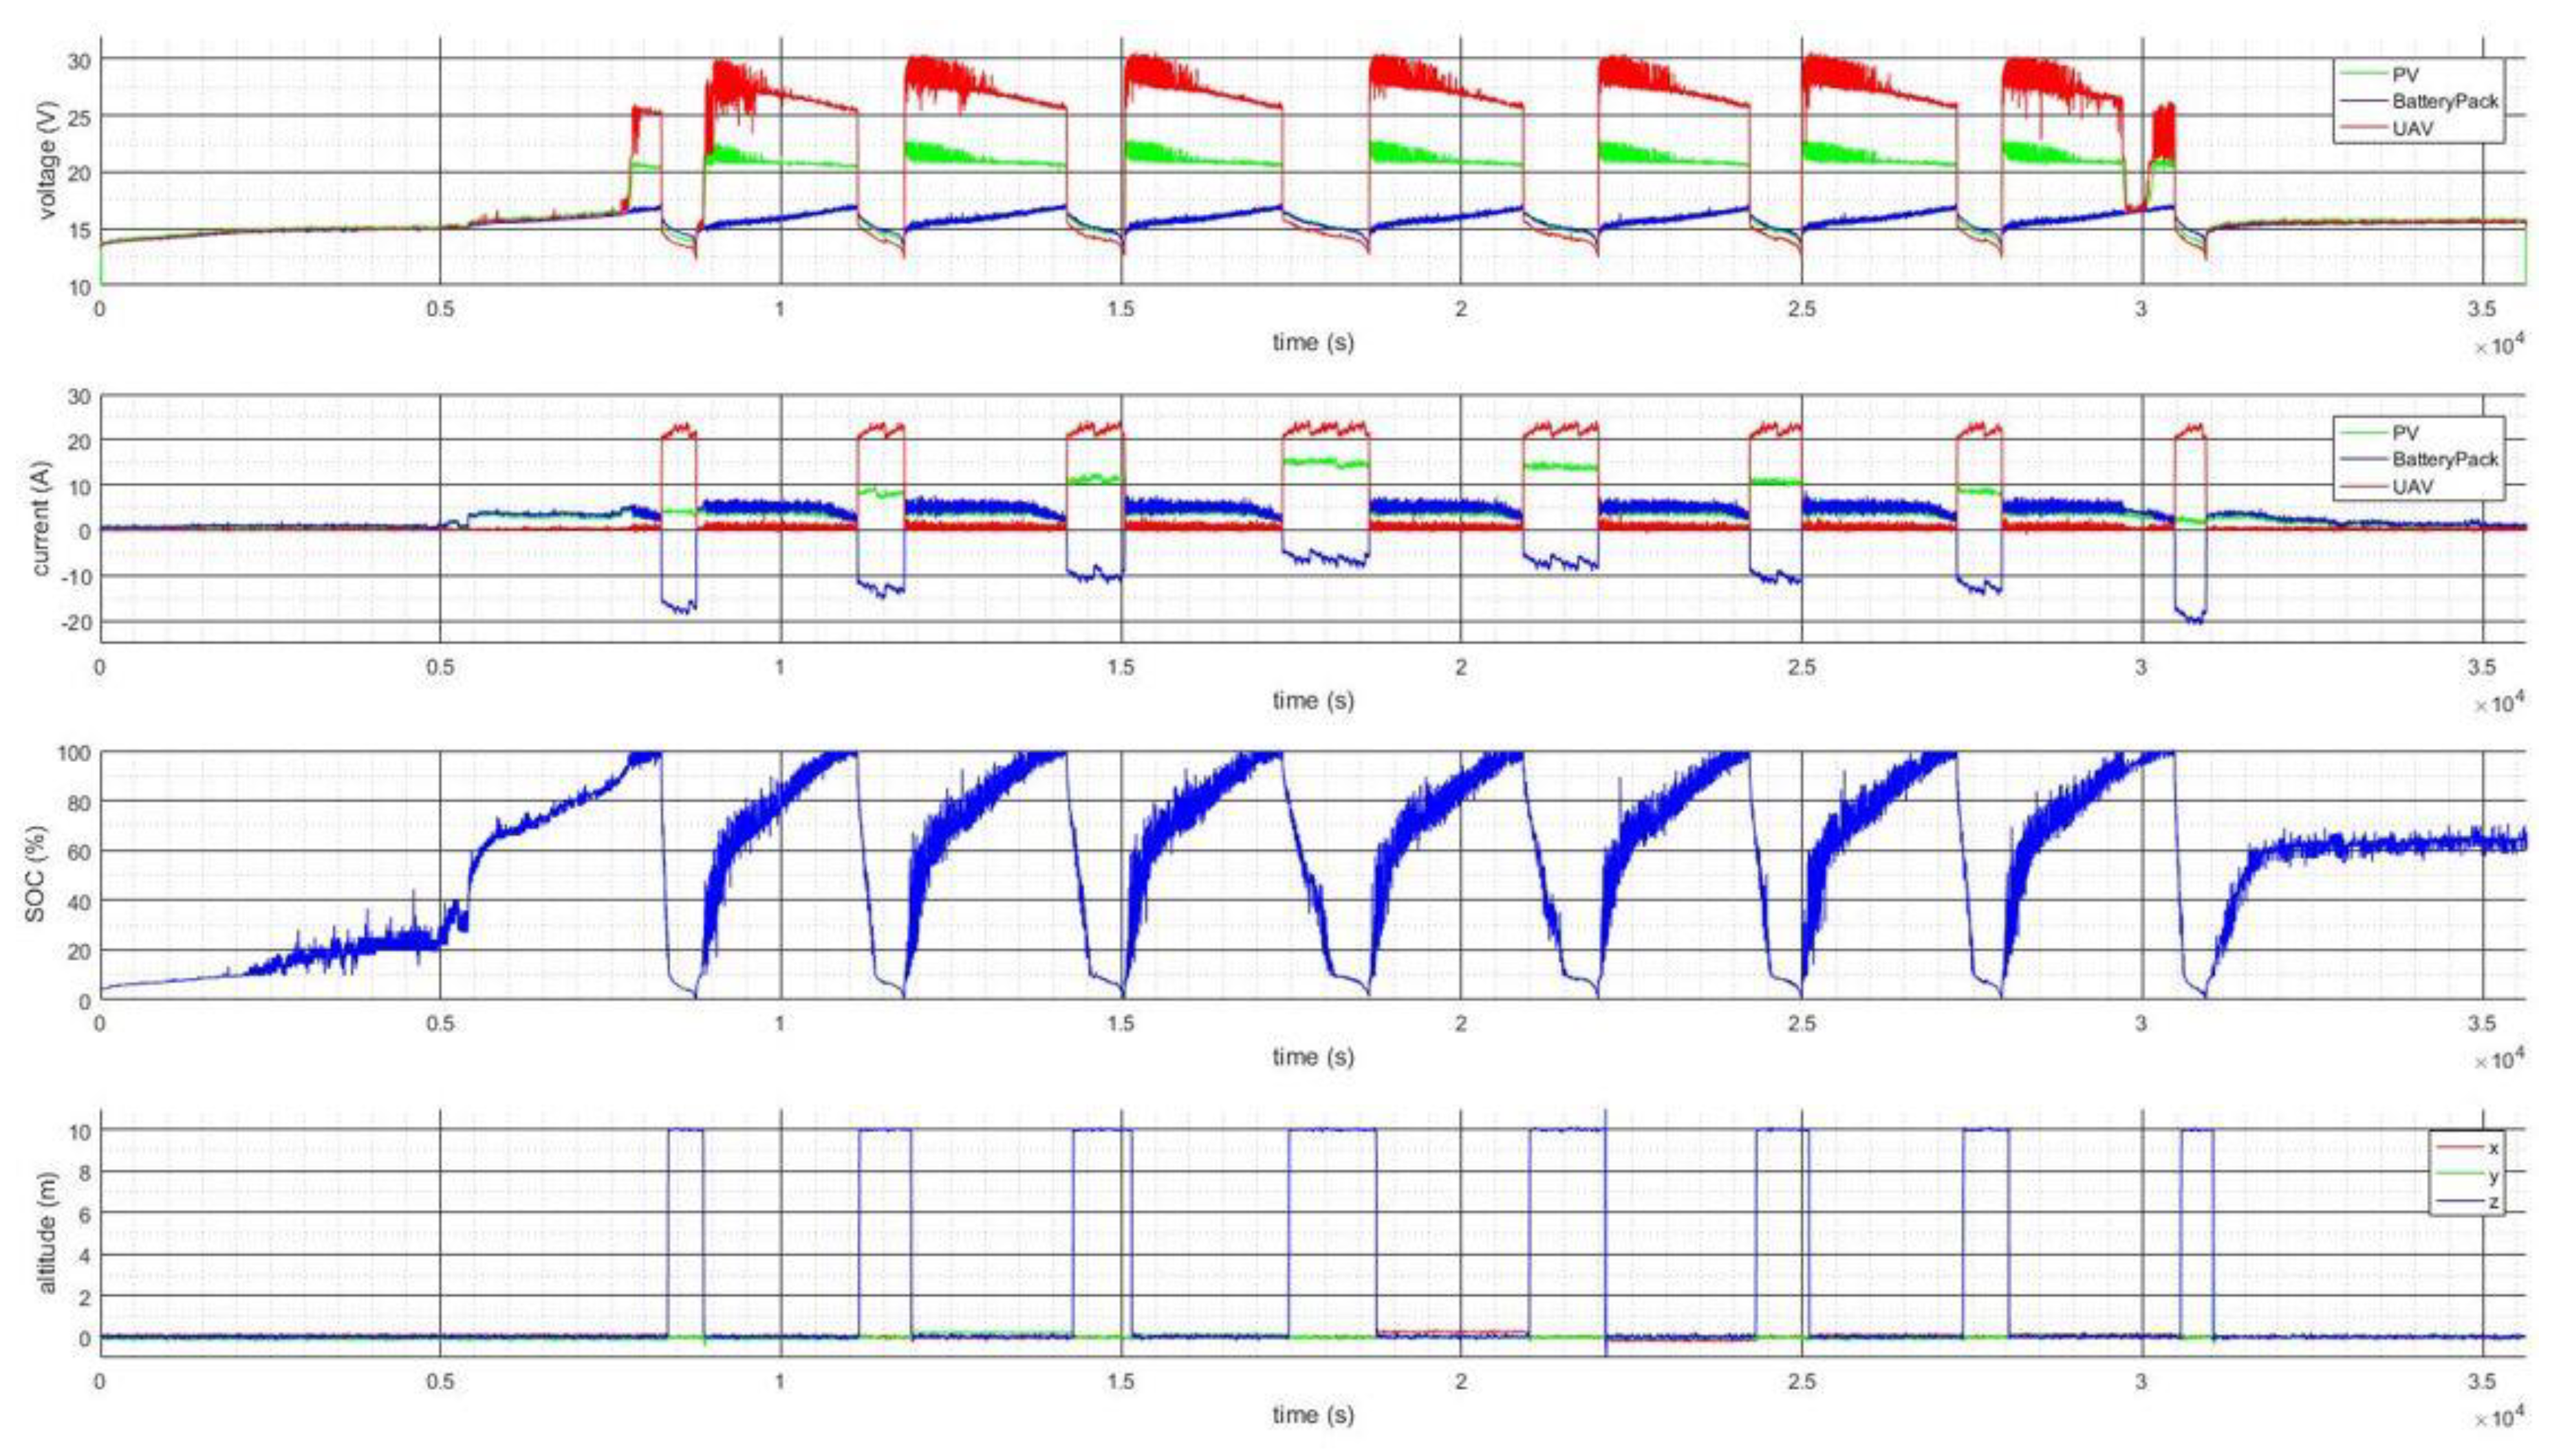The image size is (2561, 1456).
Task: Click the 100 tick label on SOC axis
Action: pyautogui.click(x=75, y=753)
